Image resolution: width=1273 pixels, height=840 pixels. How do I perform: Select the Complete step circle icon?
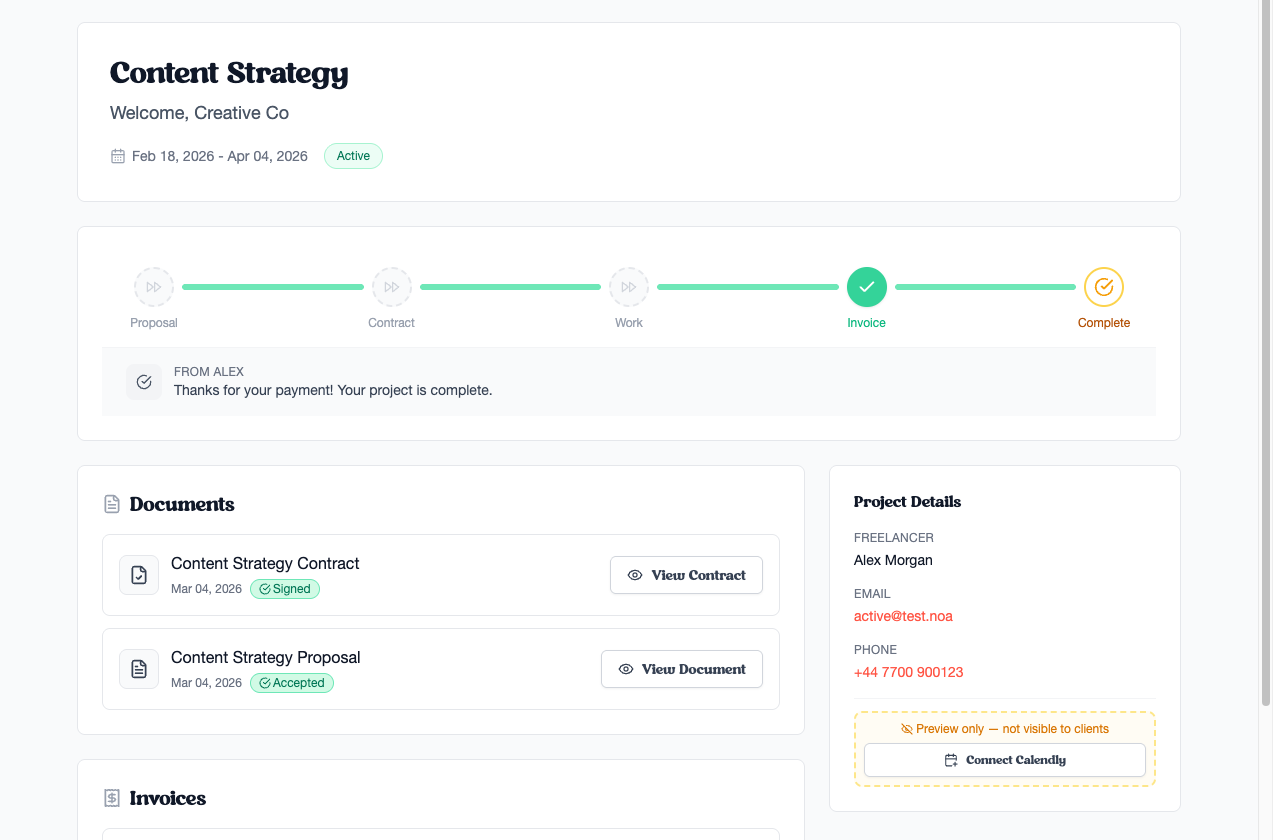[1104, 287]
